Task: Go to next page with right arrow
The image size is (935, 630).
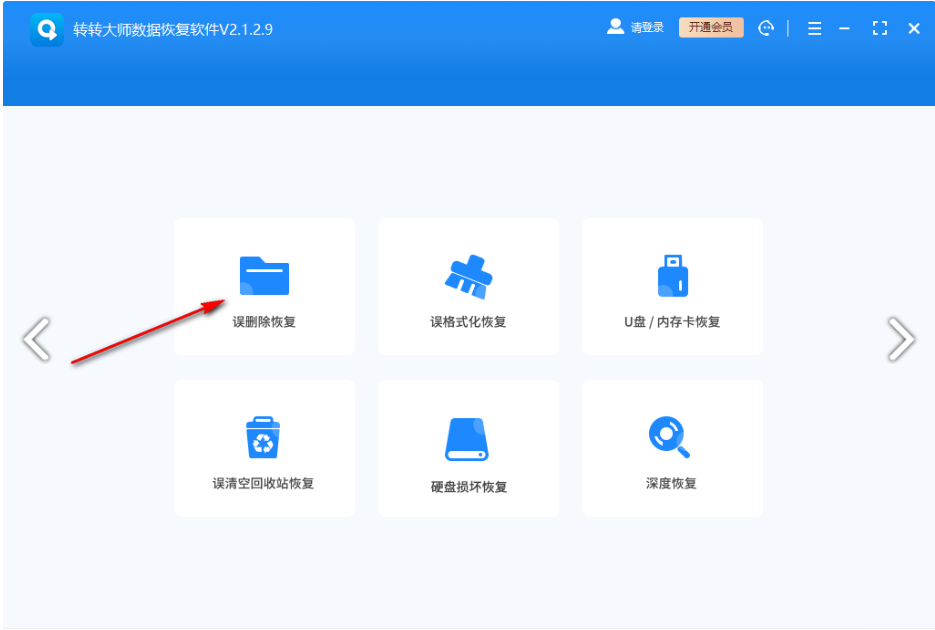Action: 901,339
